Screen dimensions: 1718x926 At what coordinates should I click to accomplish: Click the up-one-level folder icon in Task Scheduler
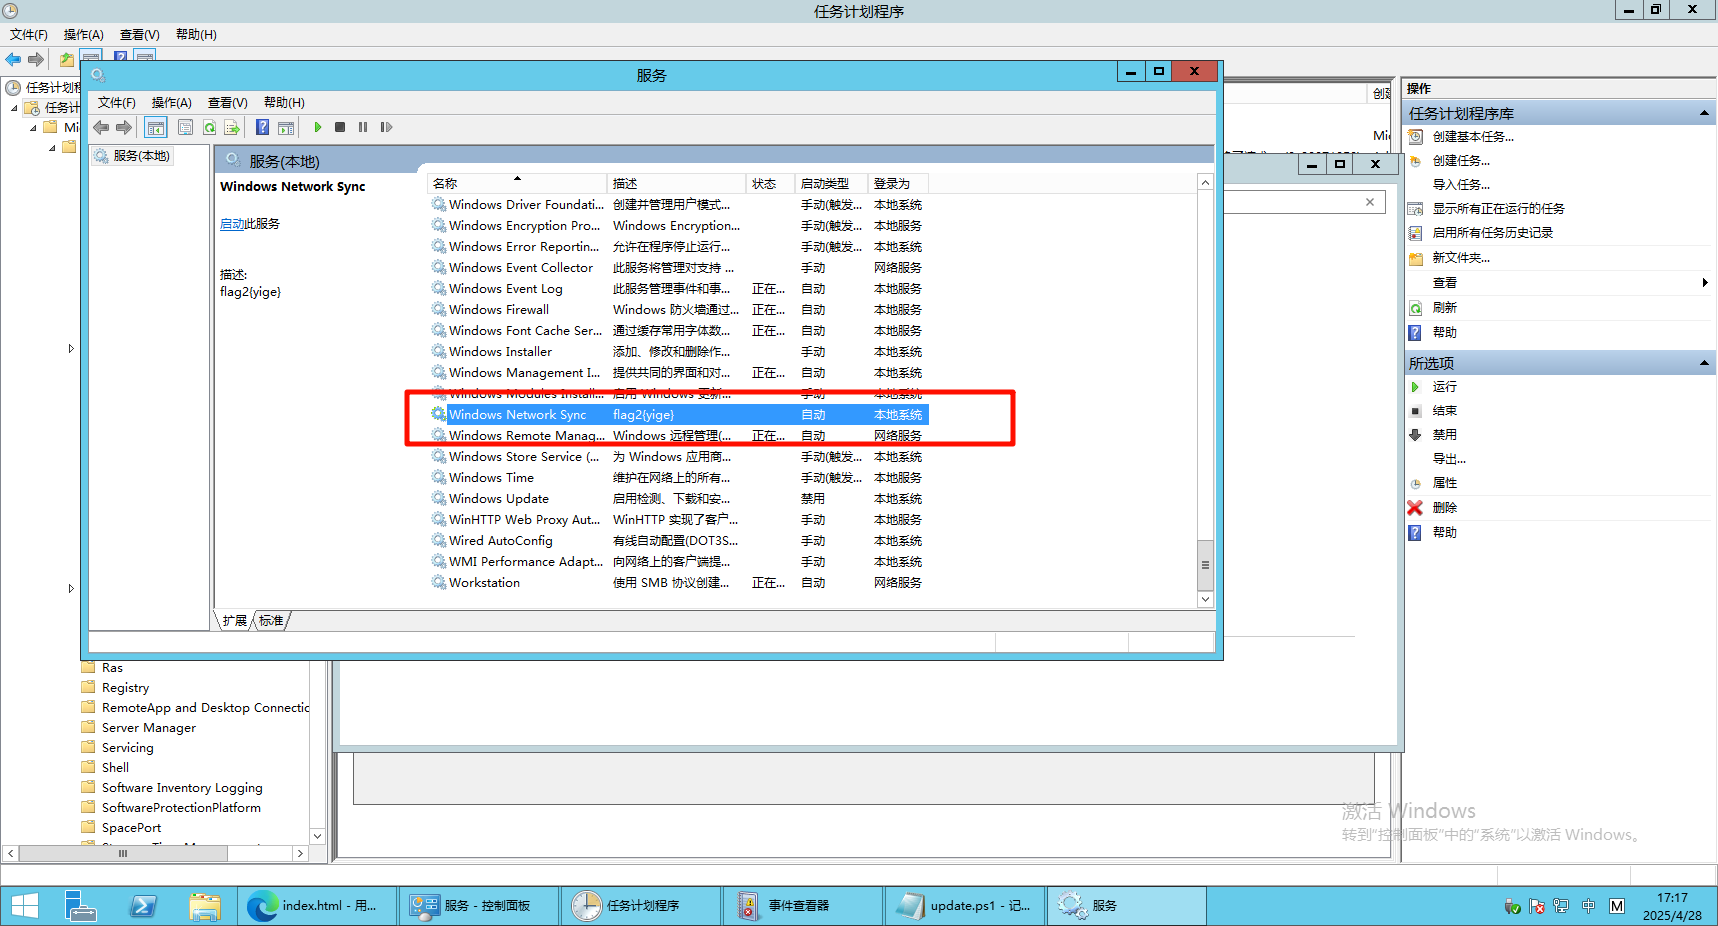(x=67, y=59)
